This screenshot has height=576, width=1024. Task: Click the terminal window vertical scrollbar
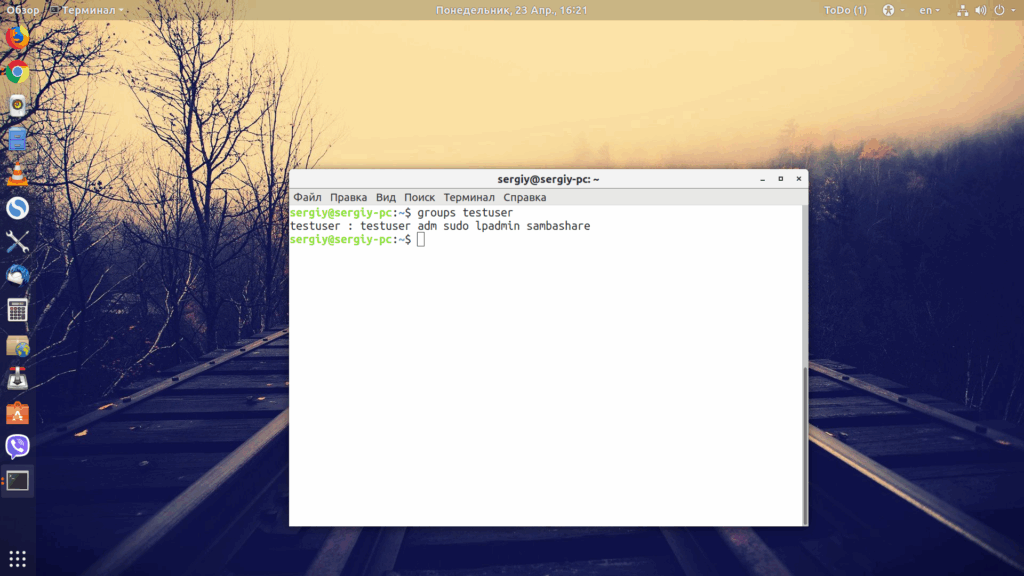click(805, 446)
